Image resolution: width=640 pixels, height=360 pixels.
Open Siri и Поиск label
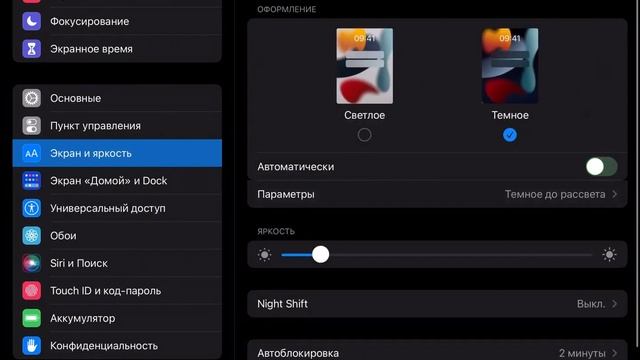[79, 263]
